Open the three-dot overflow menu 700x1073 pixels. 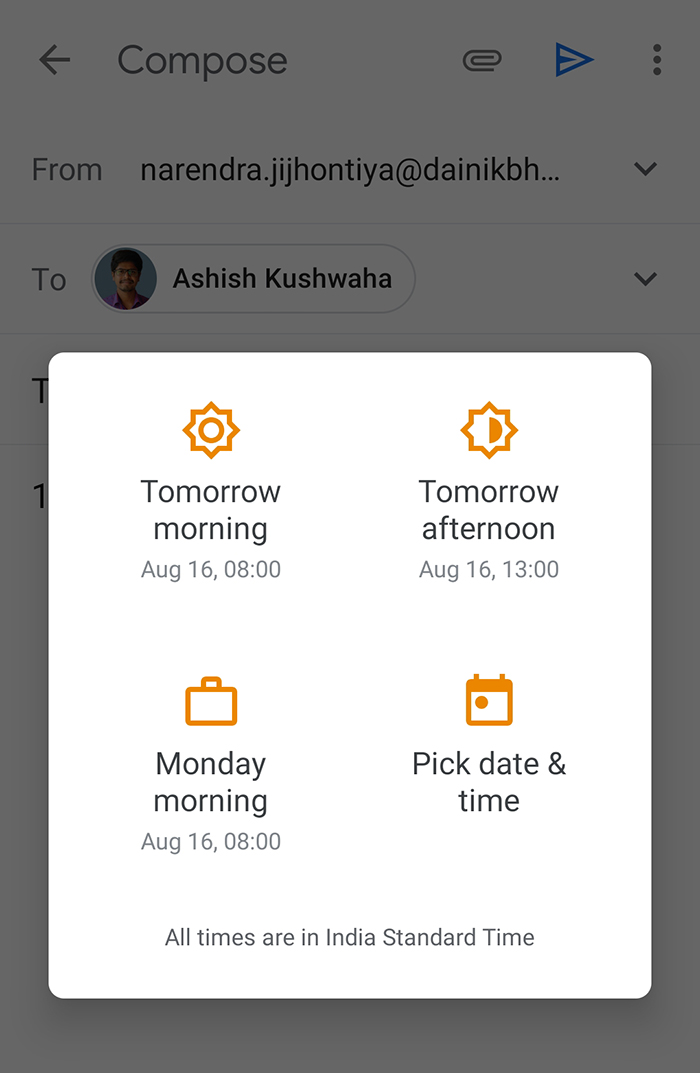(x=656, y=60)
